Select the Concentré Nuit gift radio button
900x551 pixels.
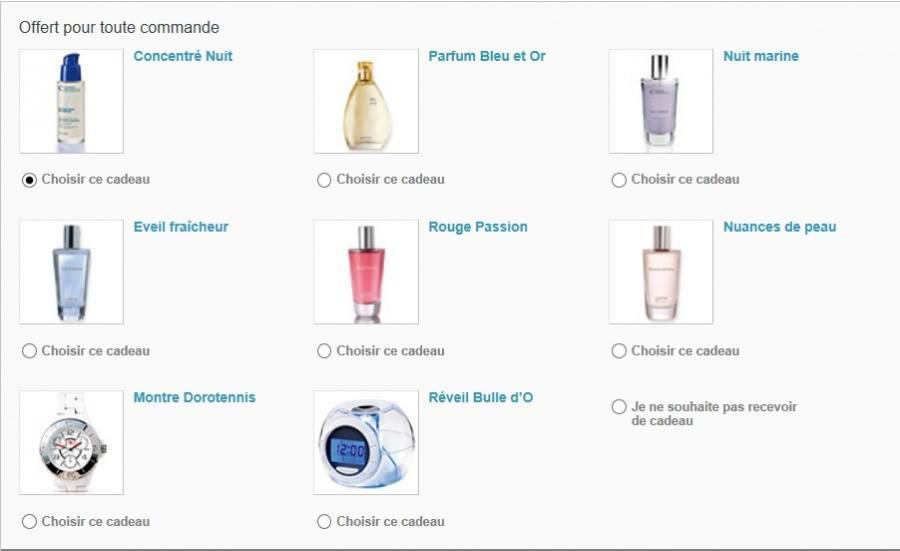(29, 180)
